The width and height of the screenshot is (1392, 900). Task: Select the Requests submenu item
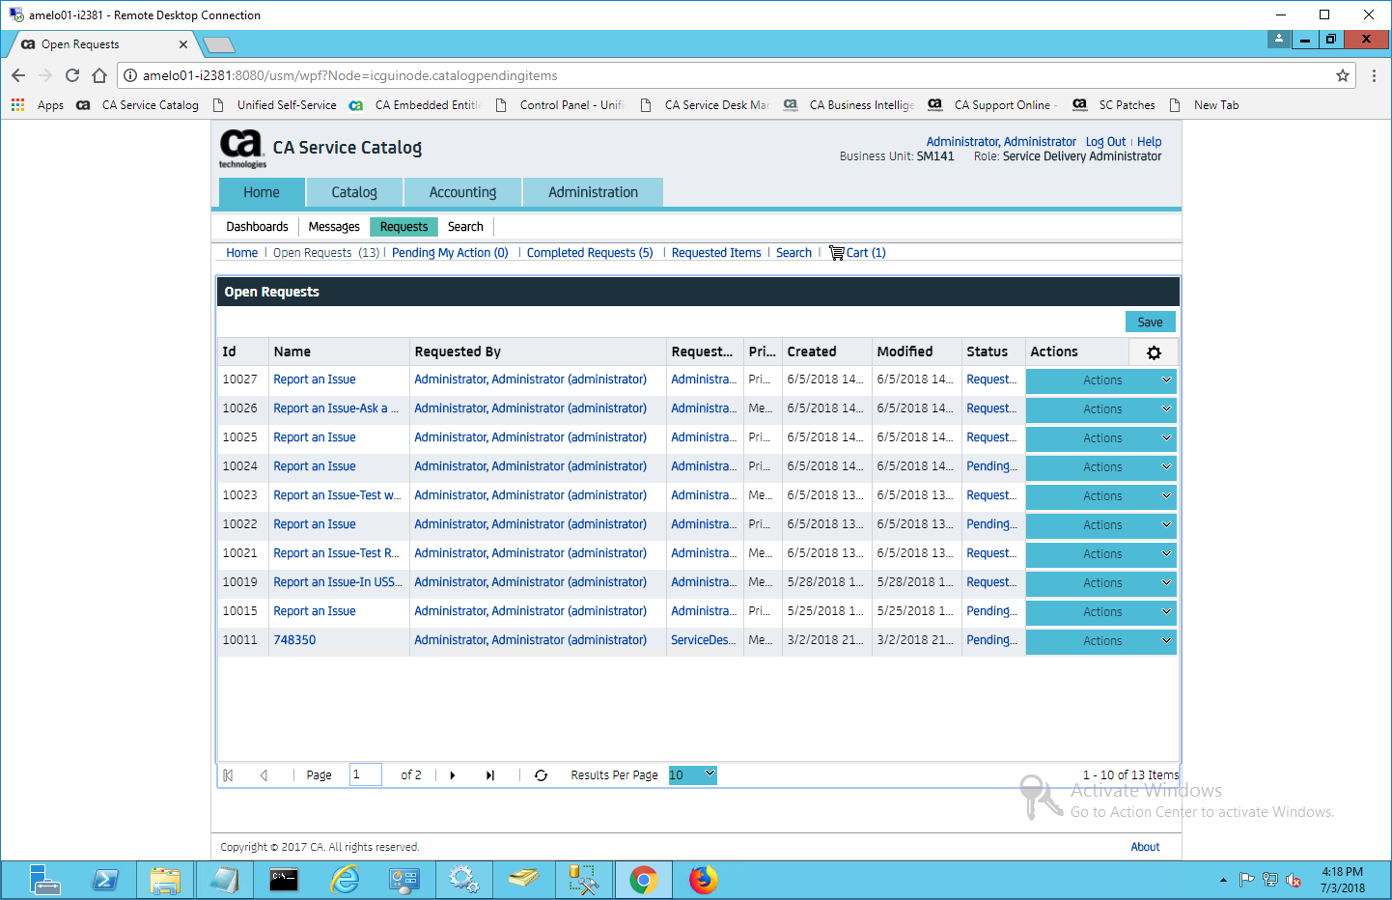[404, 227]
